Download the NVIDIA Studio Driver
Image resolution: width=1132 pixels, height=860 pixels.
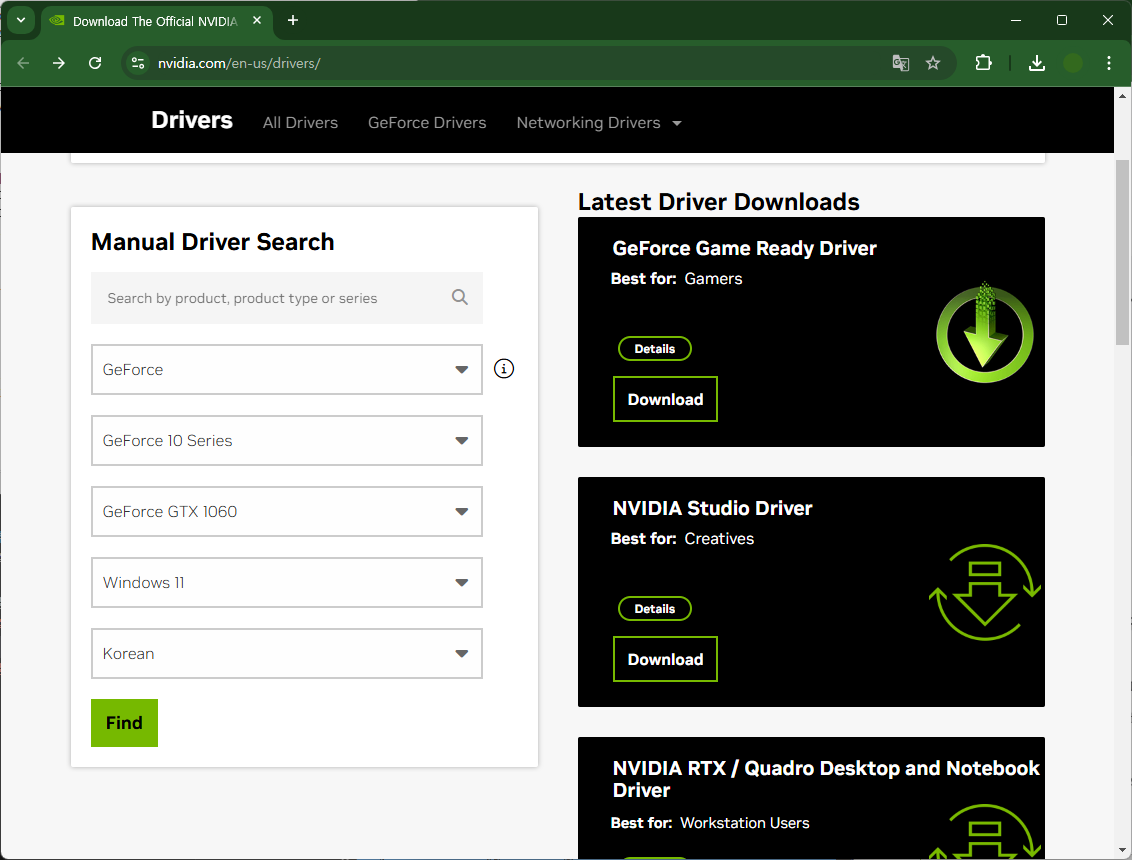(x=665, y=659)
